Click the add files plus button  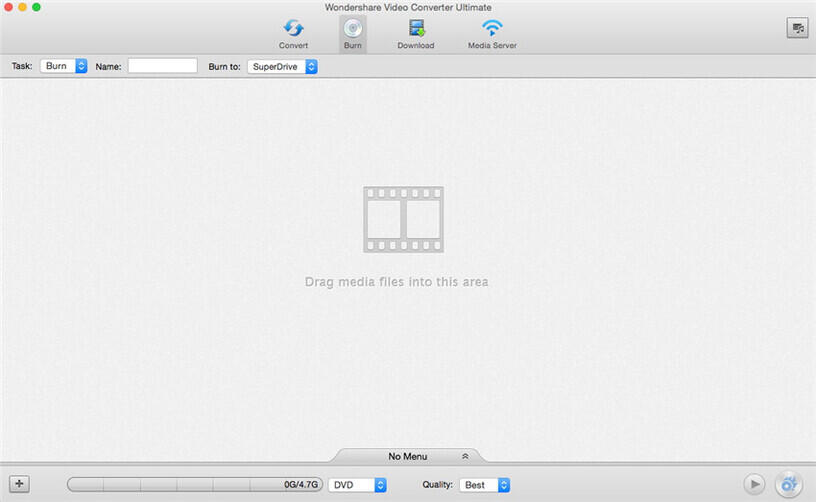pos(19,484)
